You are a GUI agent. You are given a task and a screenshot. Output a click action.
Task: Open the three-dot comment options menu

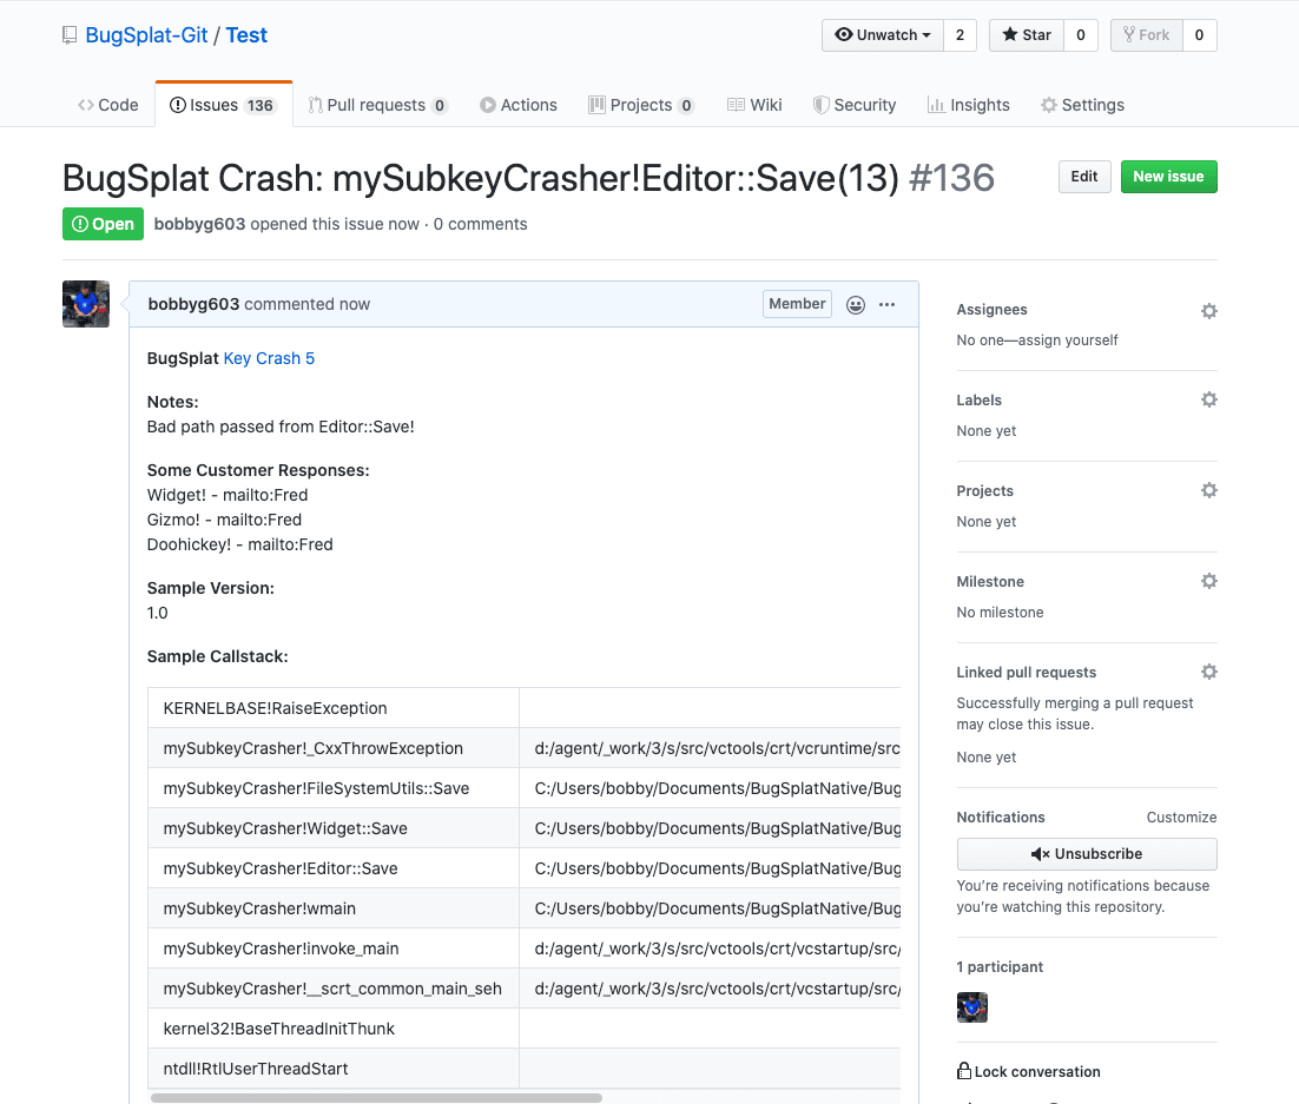[x=887, y=305]
